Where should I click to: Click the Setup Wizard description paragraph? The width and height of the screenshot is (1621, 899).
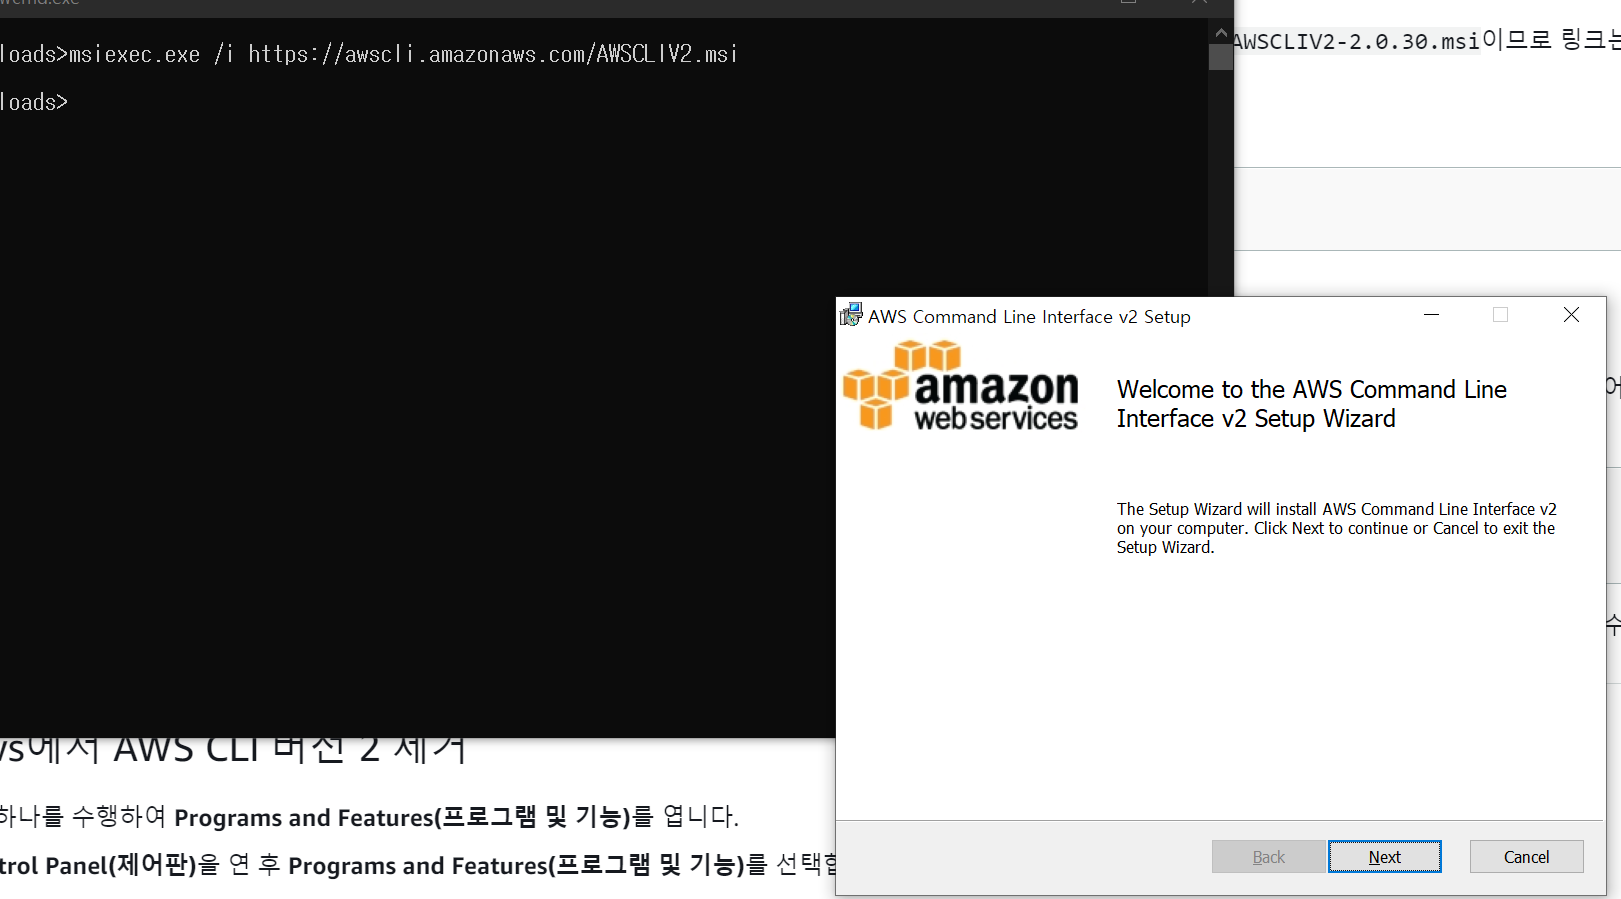(x=1336, y=528)
